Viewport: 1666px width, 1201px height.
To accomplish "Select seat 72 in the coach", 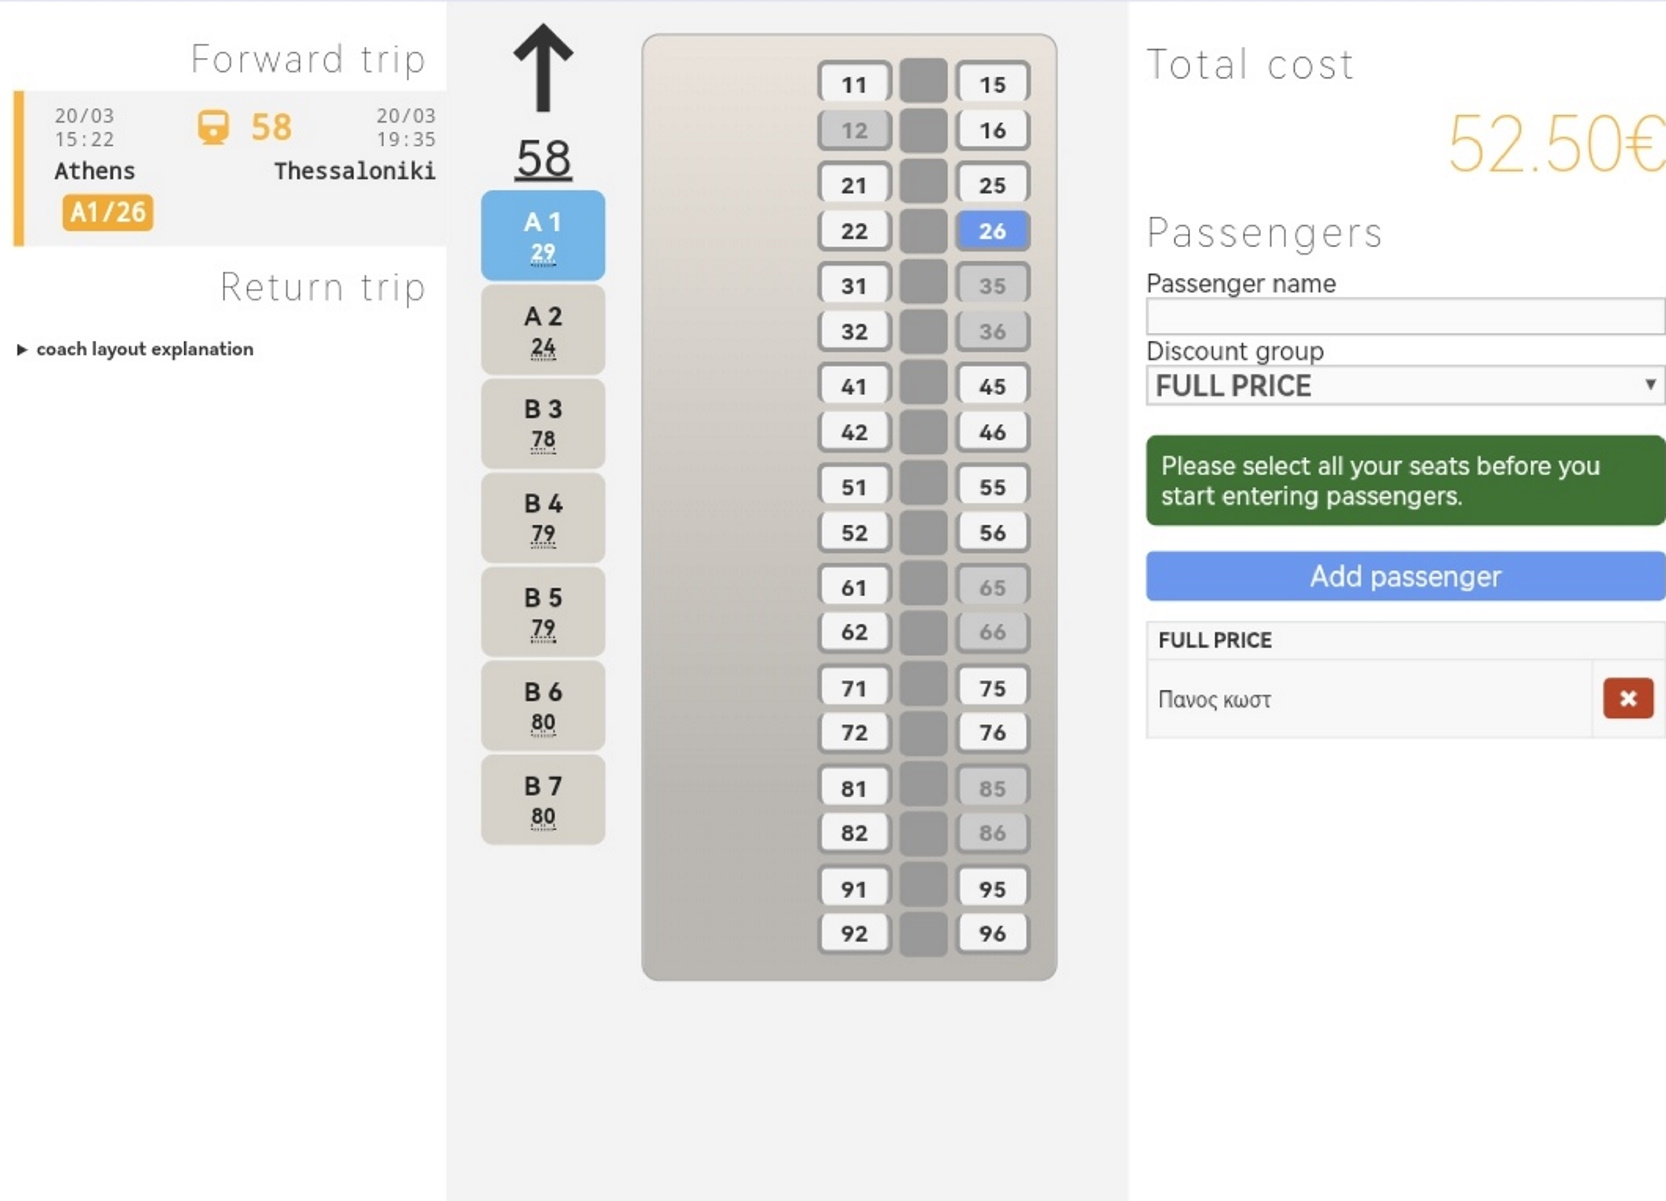I will click(x=854, y=732).
